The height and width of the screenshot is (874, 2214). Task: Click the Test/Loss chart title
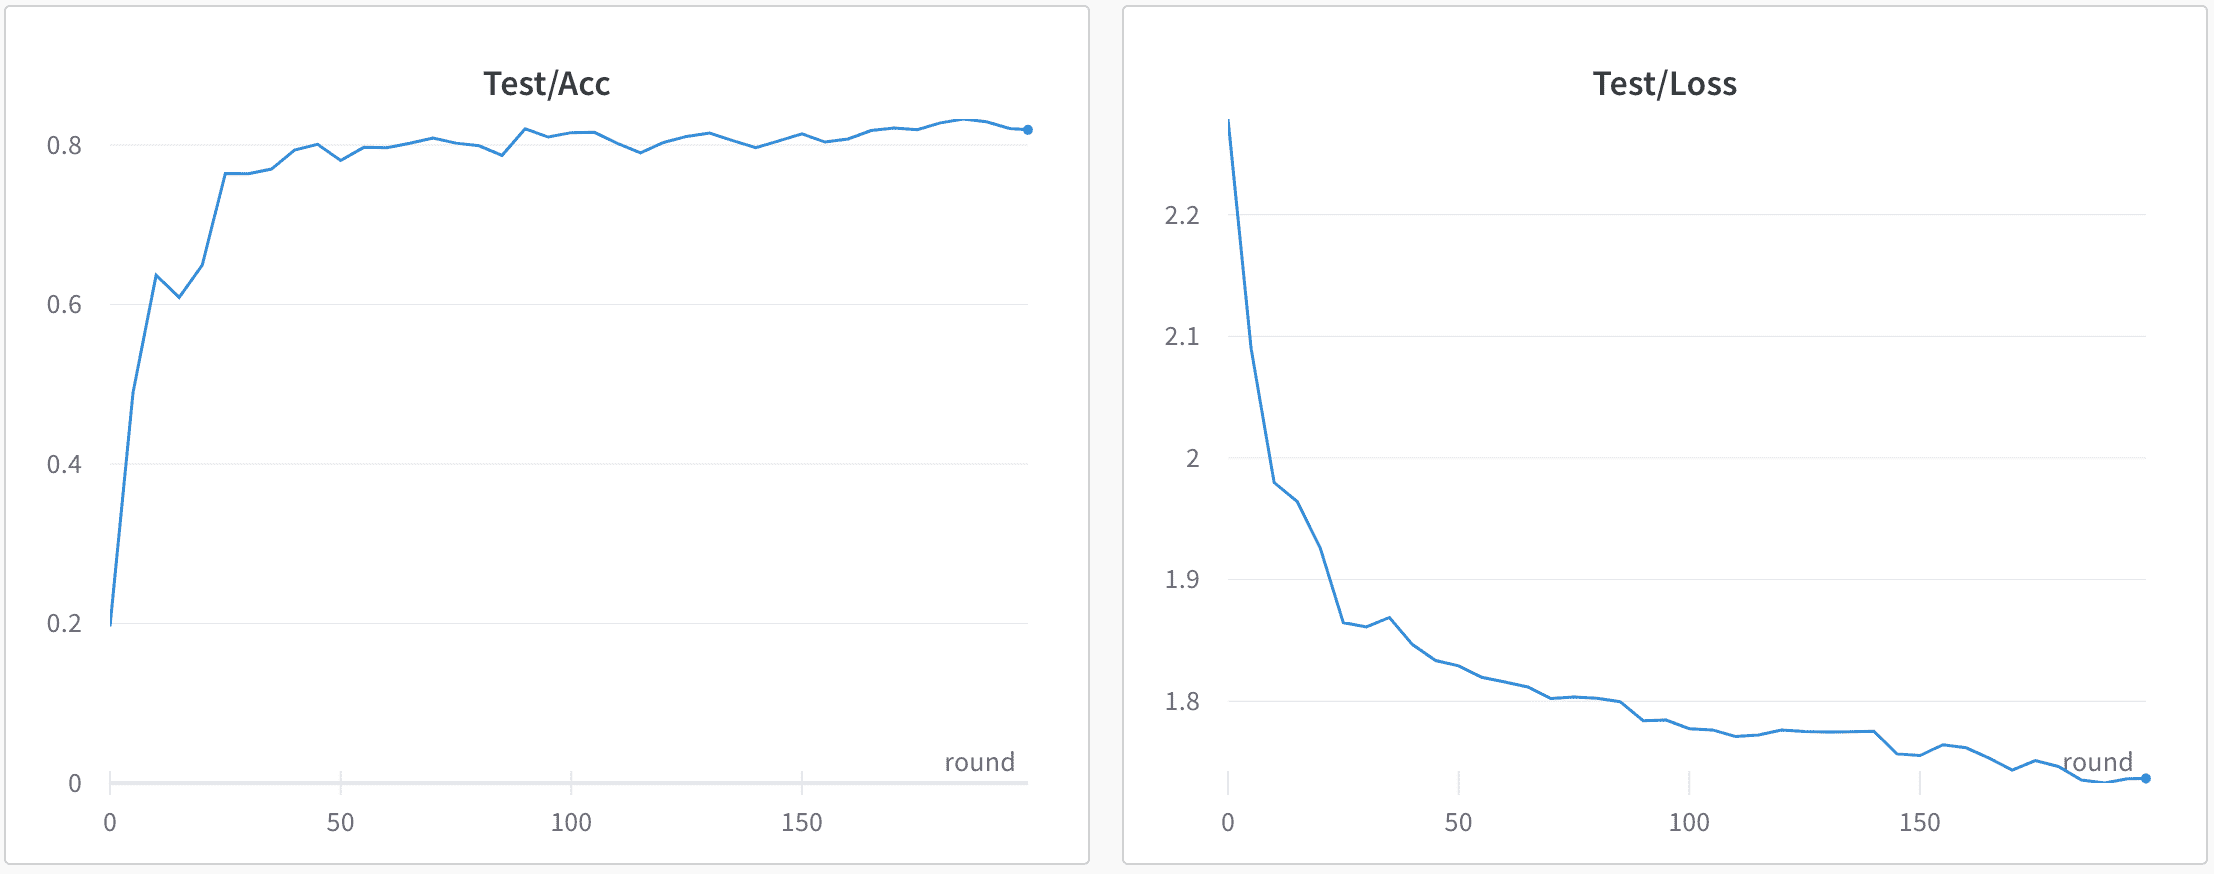(1665, 84)
